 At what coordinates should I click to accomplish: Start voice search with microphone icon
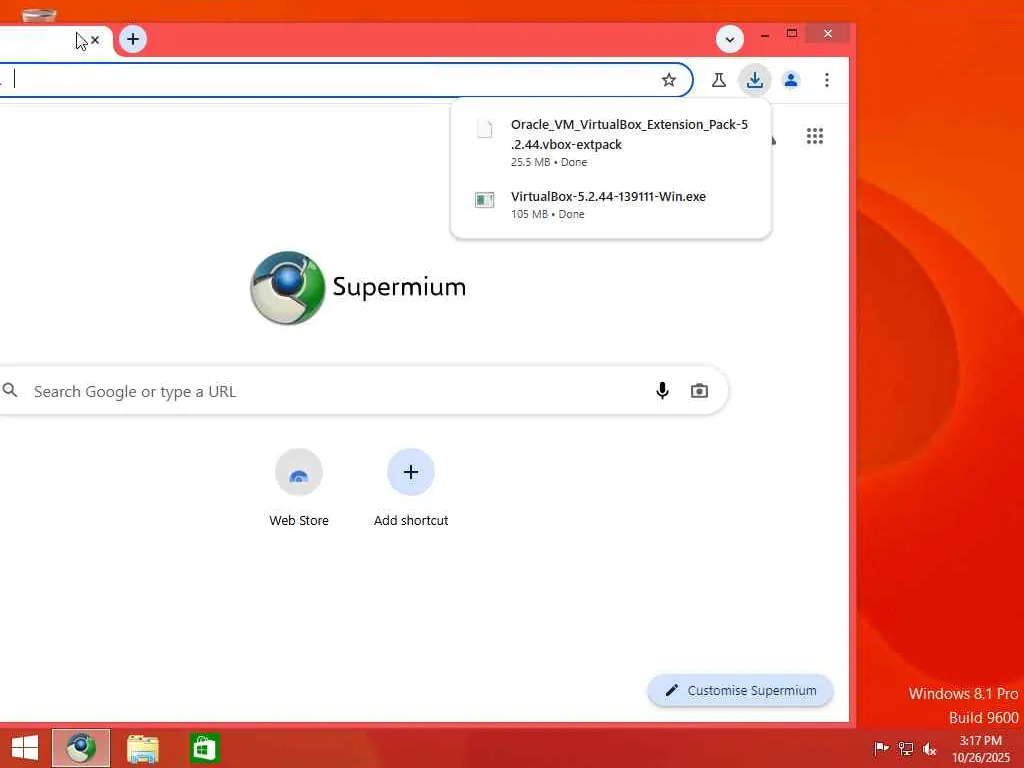662,391
